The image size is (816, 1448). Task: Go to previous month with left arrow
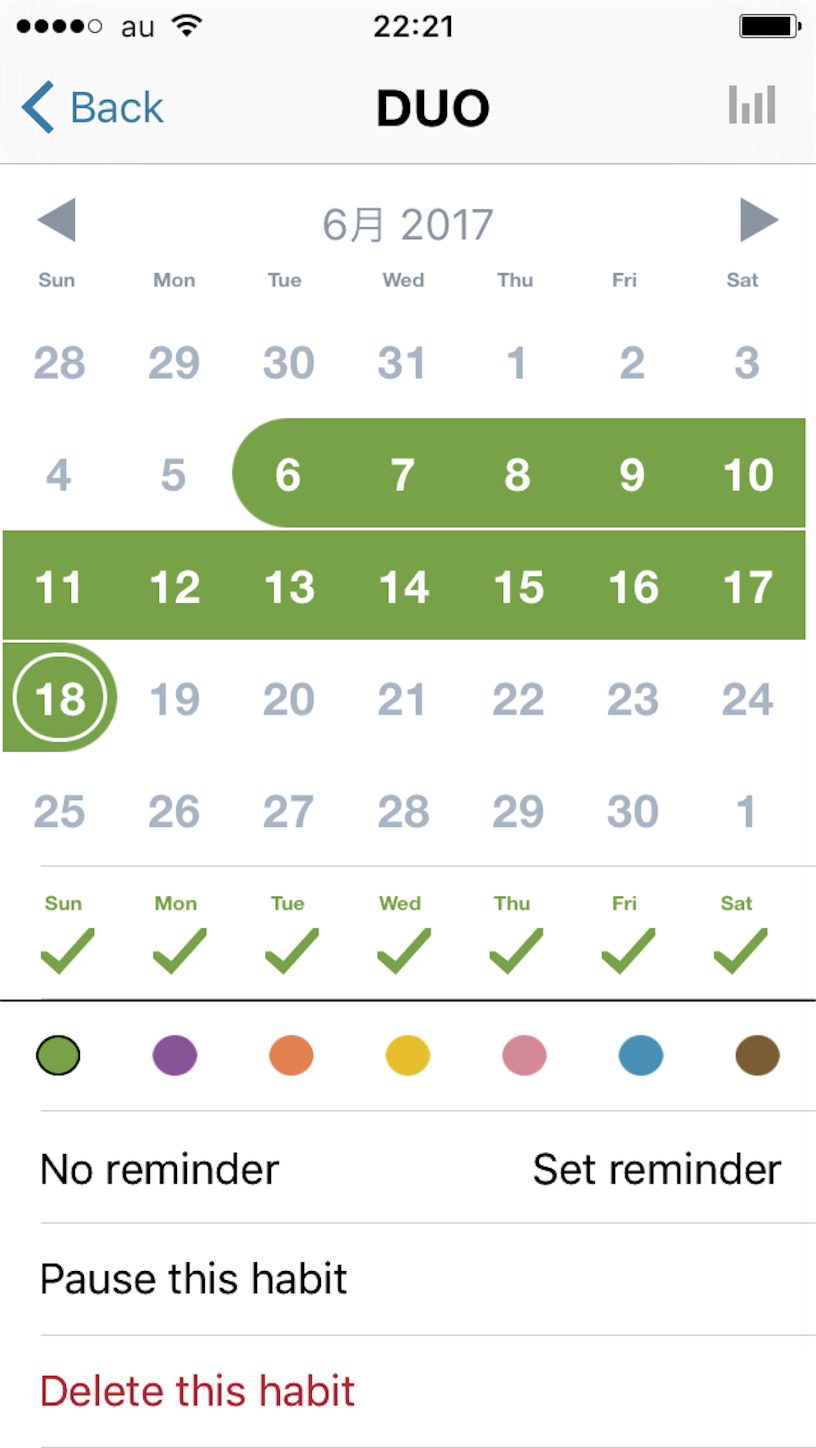tap(56, 220)
